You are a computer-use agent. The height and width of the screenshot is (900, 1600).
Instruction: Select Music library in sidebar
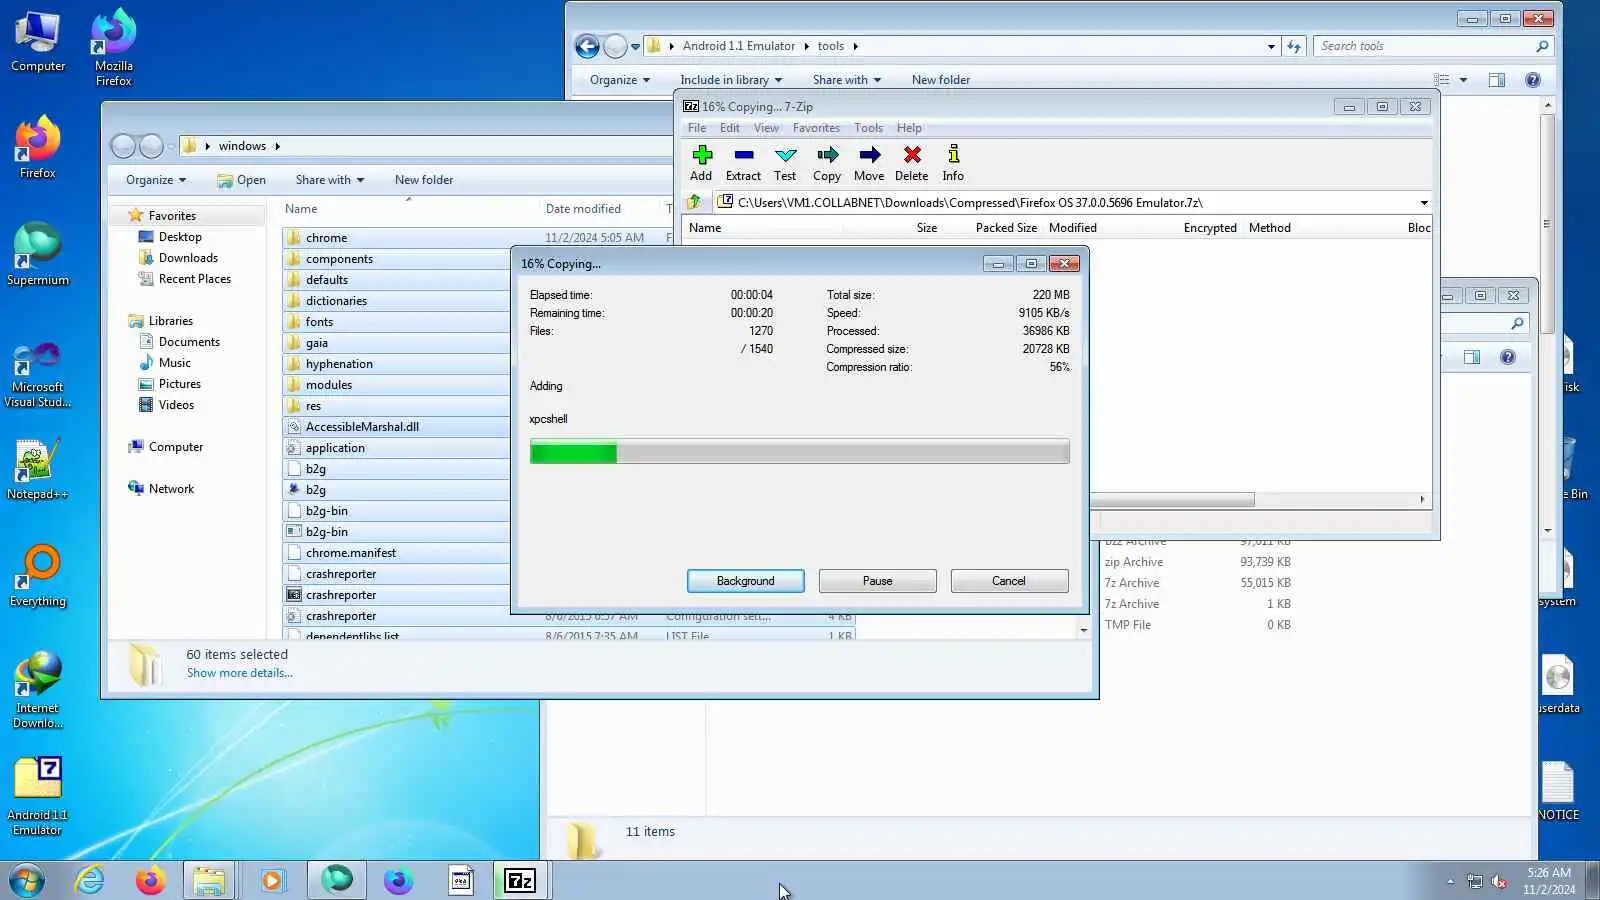pos(174,363)
